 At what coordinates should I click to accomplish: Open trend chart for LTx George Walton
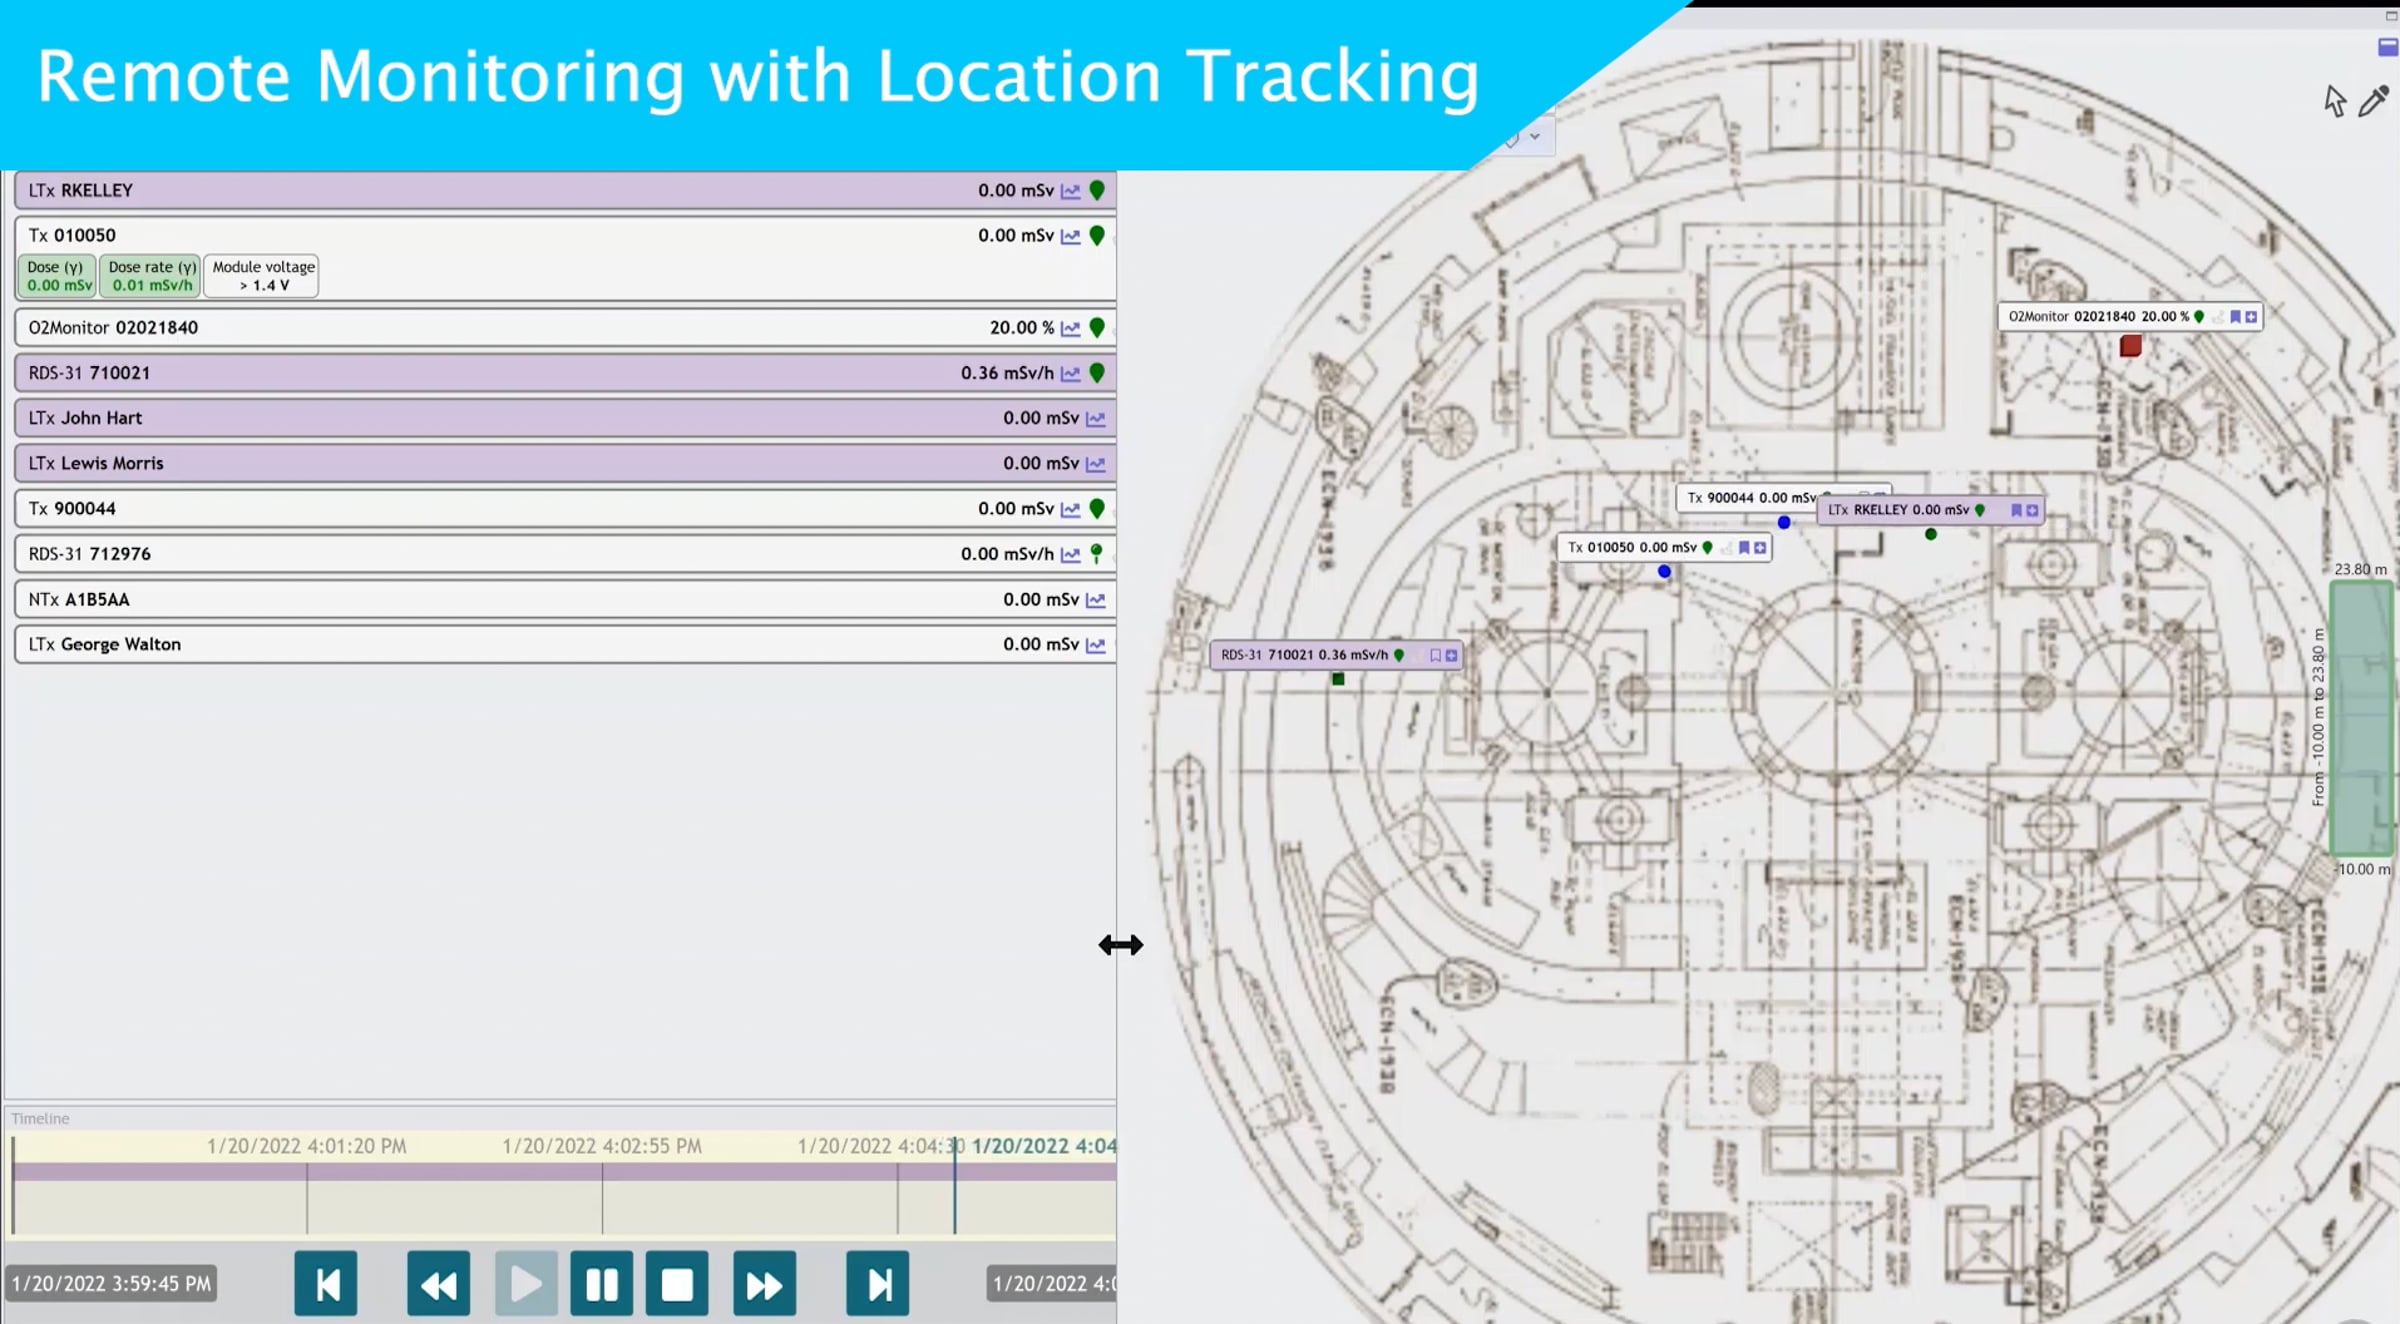[x=1096, y=645]
